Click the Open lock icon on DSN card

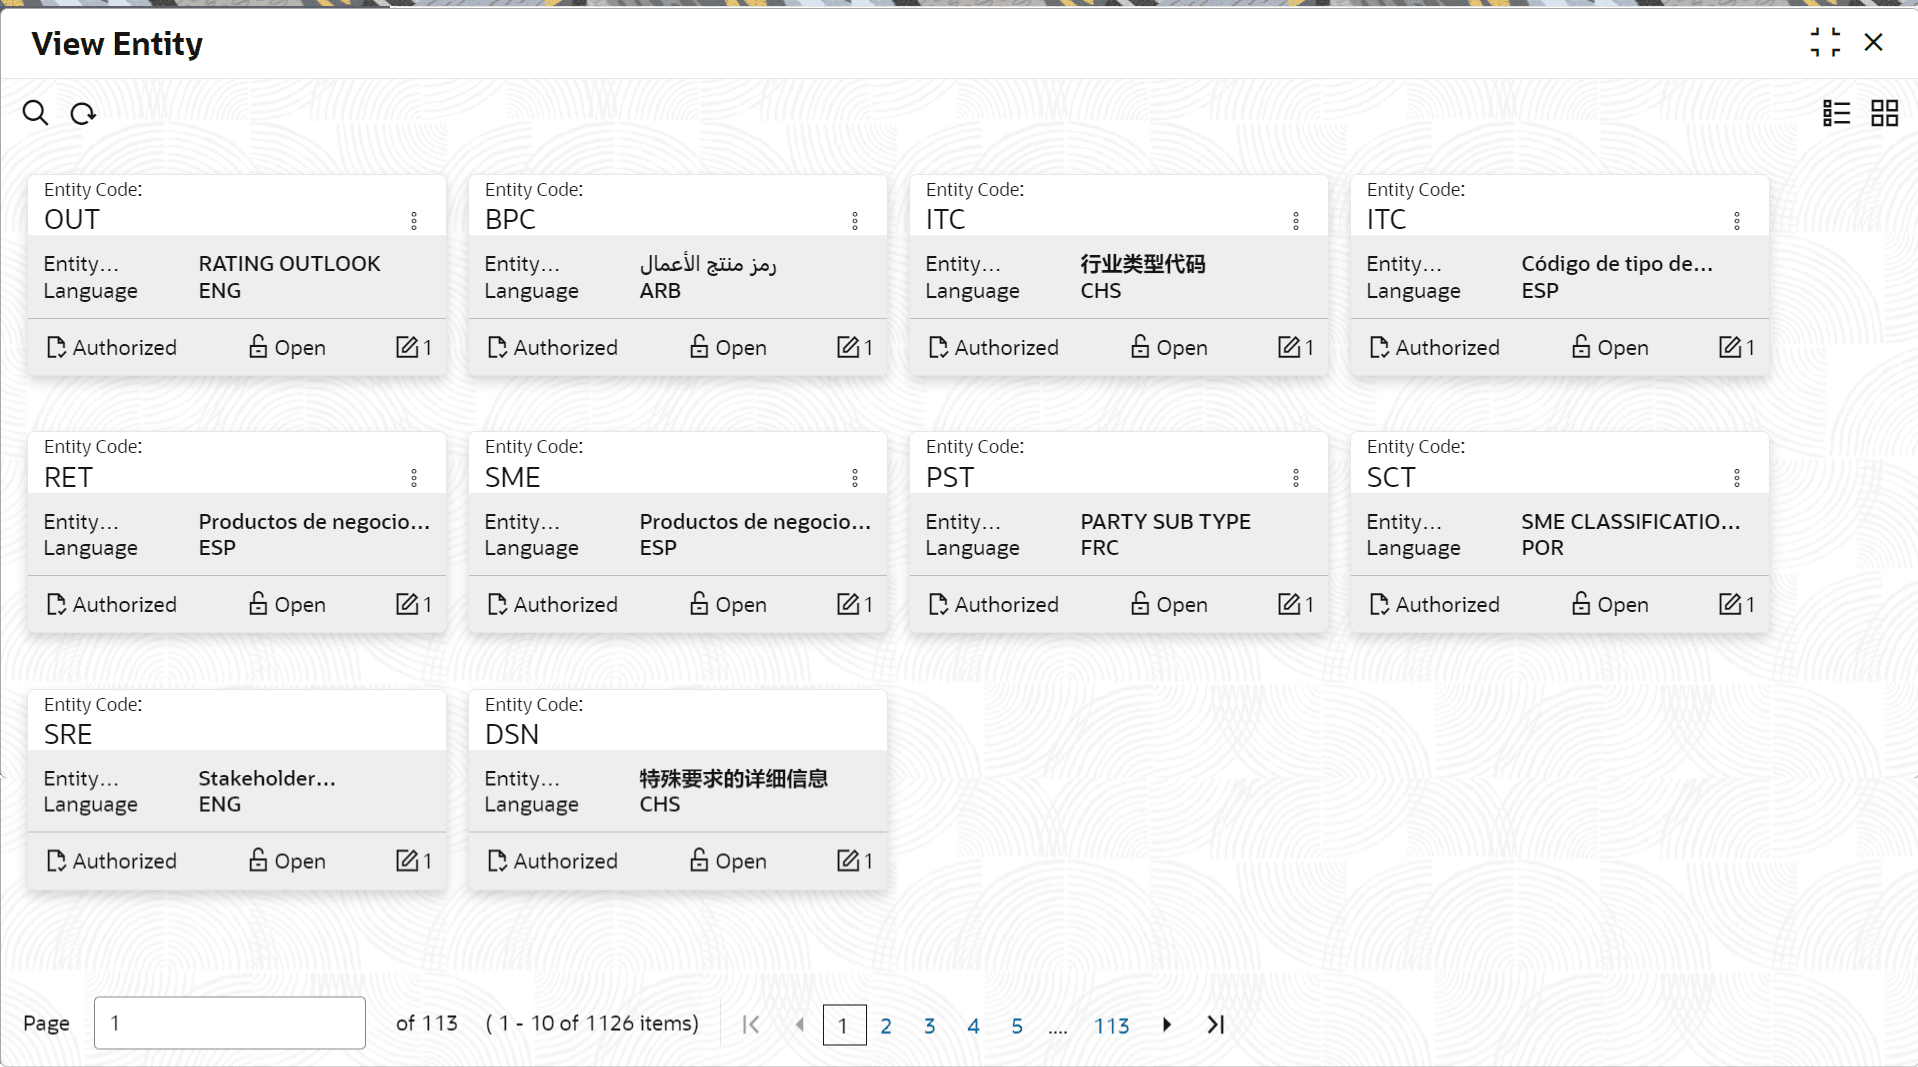pyautogui.click(x=699, y=859)
